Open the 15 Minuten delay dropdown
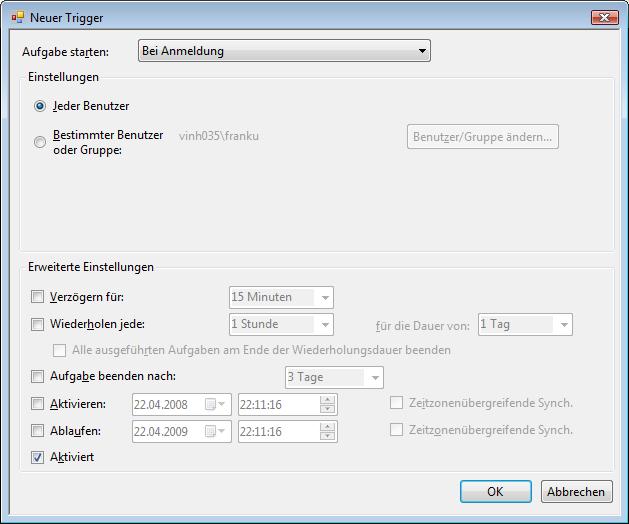The width and height of the screenshot is (629, 524). [281, 297]
